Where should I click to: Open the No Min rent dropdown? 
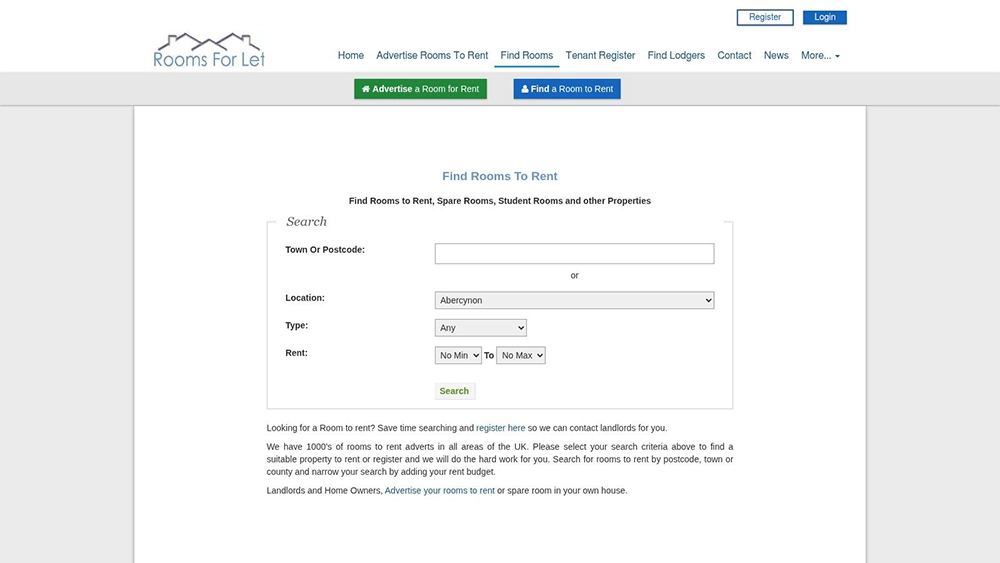coord(458,355)
